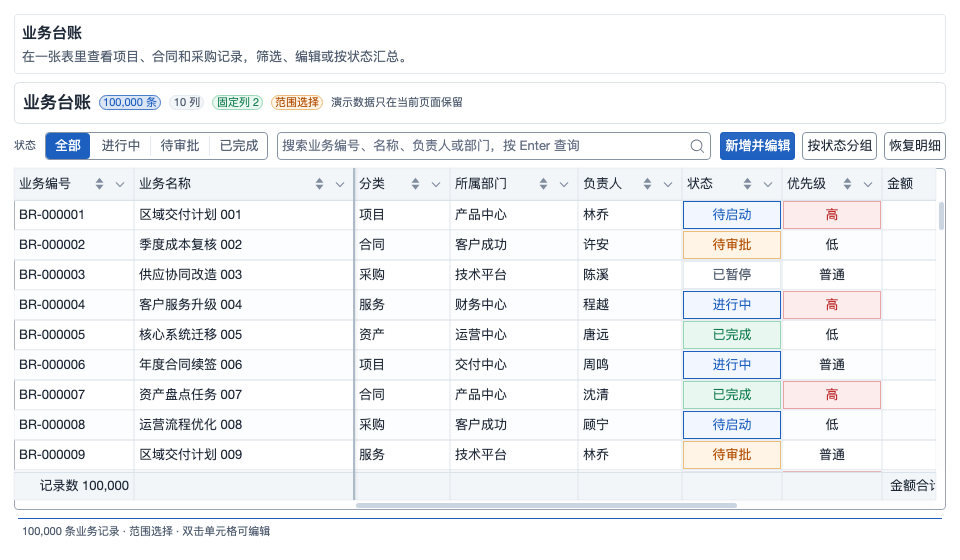This screenshot has width=960, height=560.
Task: Filter by 待审批 status
Action: coord(180,146)
